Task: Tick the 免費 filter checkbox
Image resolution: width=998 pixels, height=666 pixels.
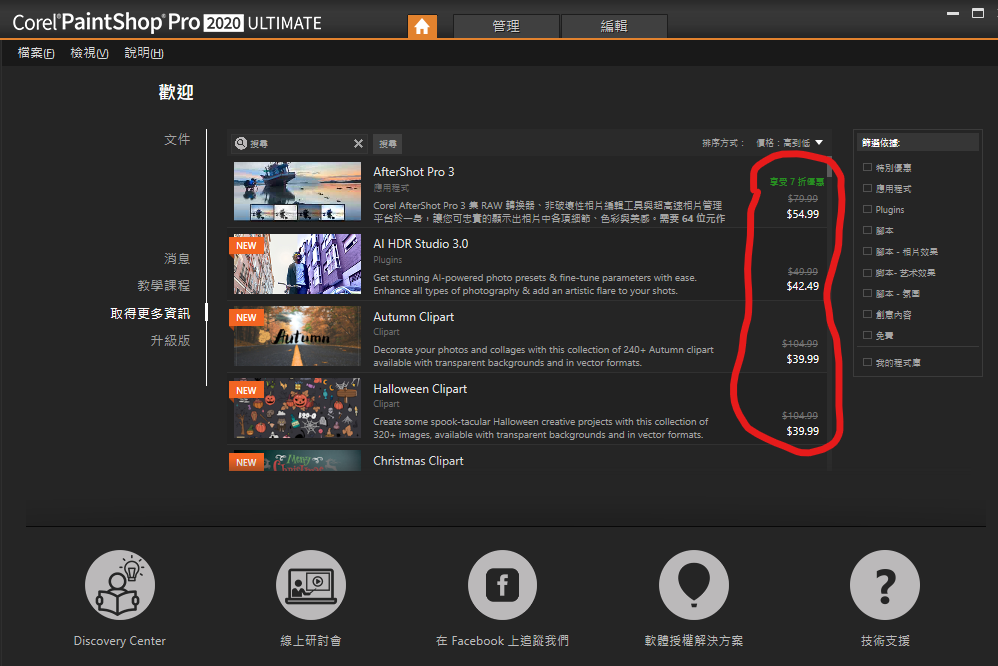Action: click(x=867, y=336)
